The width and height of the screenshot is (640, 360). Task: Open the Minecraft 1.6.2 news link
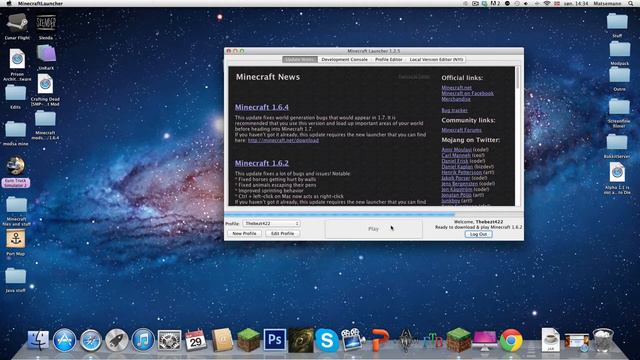click(x=262, y=163)
